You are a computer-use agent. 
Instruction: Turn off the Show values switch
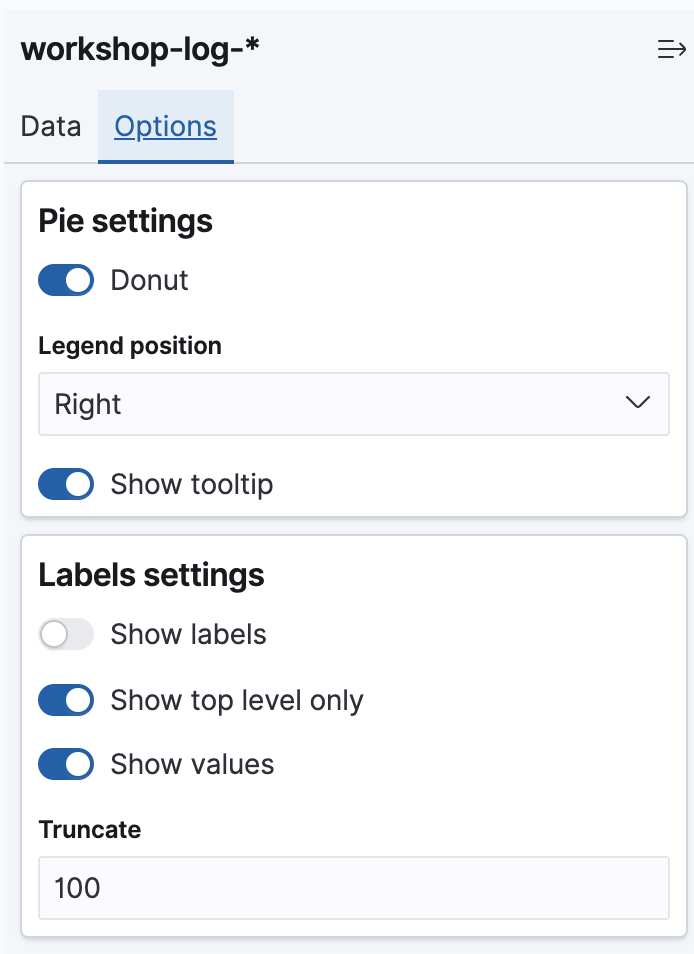pos(66,764)
